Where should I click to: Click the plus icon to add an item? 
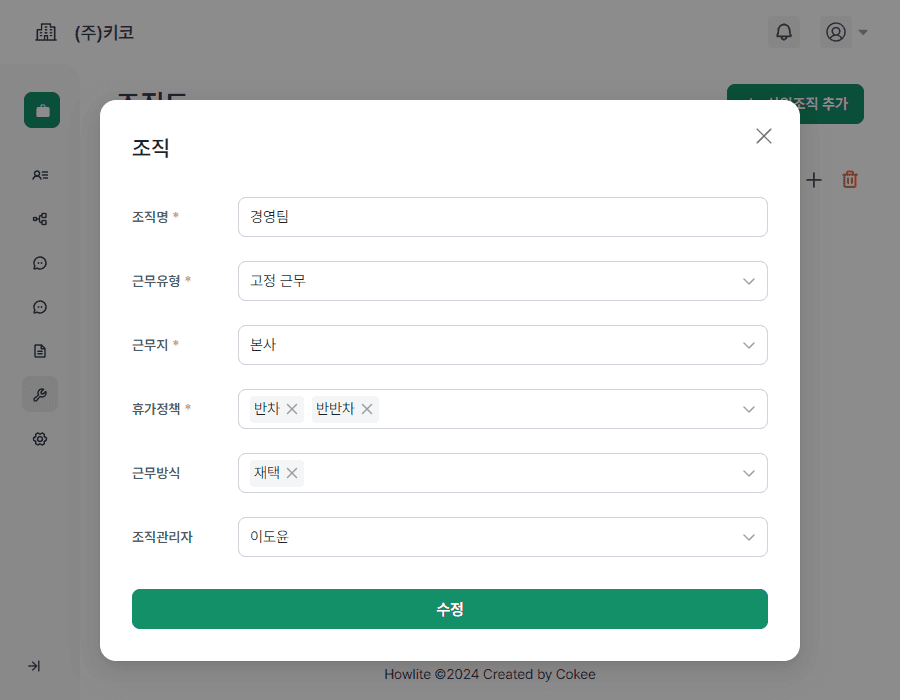coord(814,180)
